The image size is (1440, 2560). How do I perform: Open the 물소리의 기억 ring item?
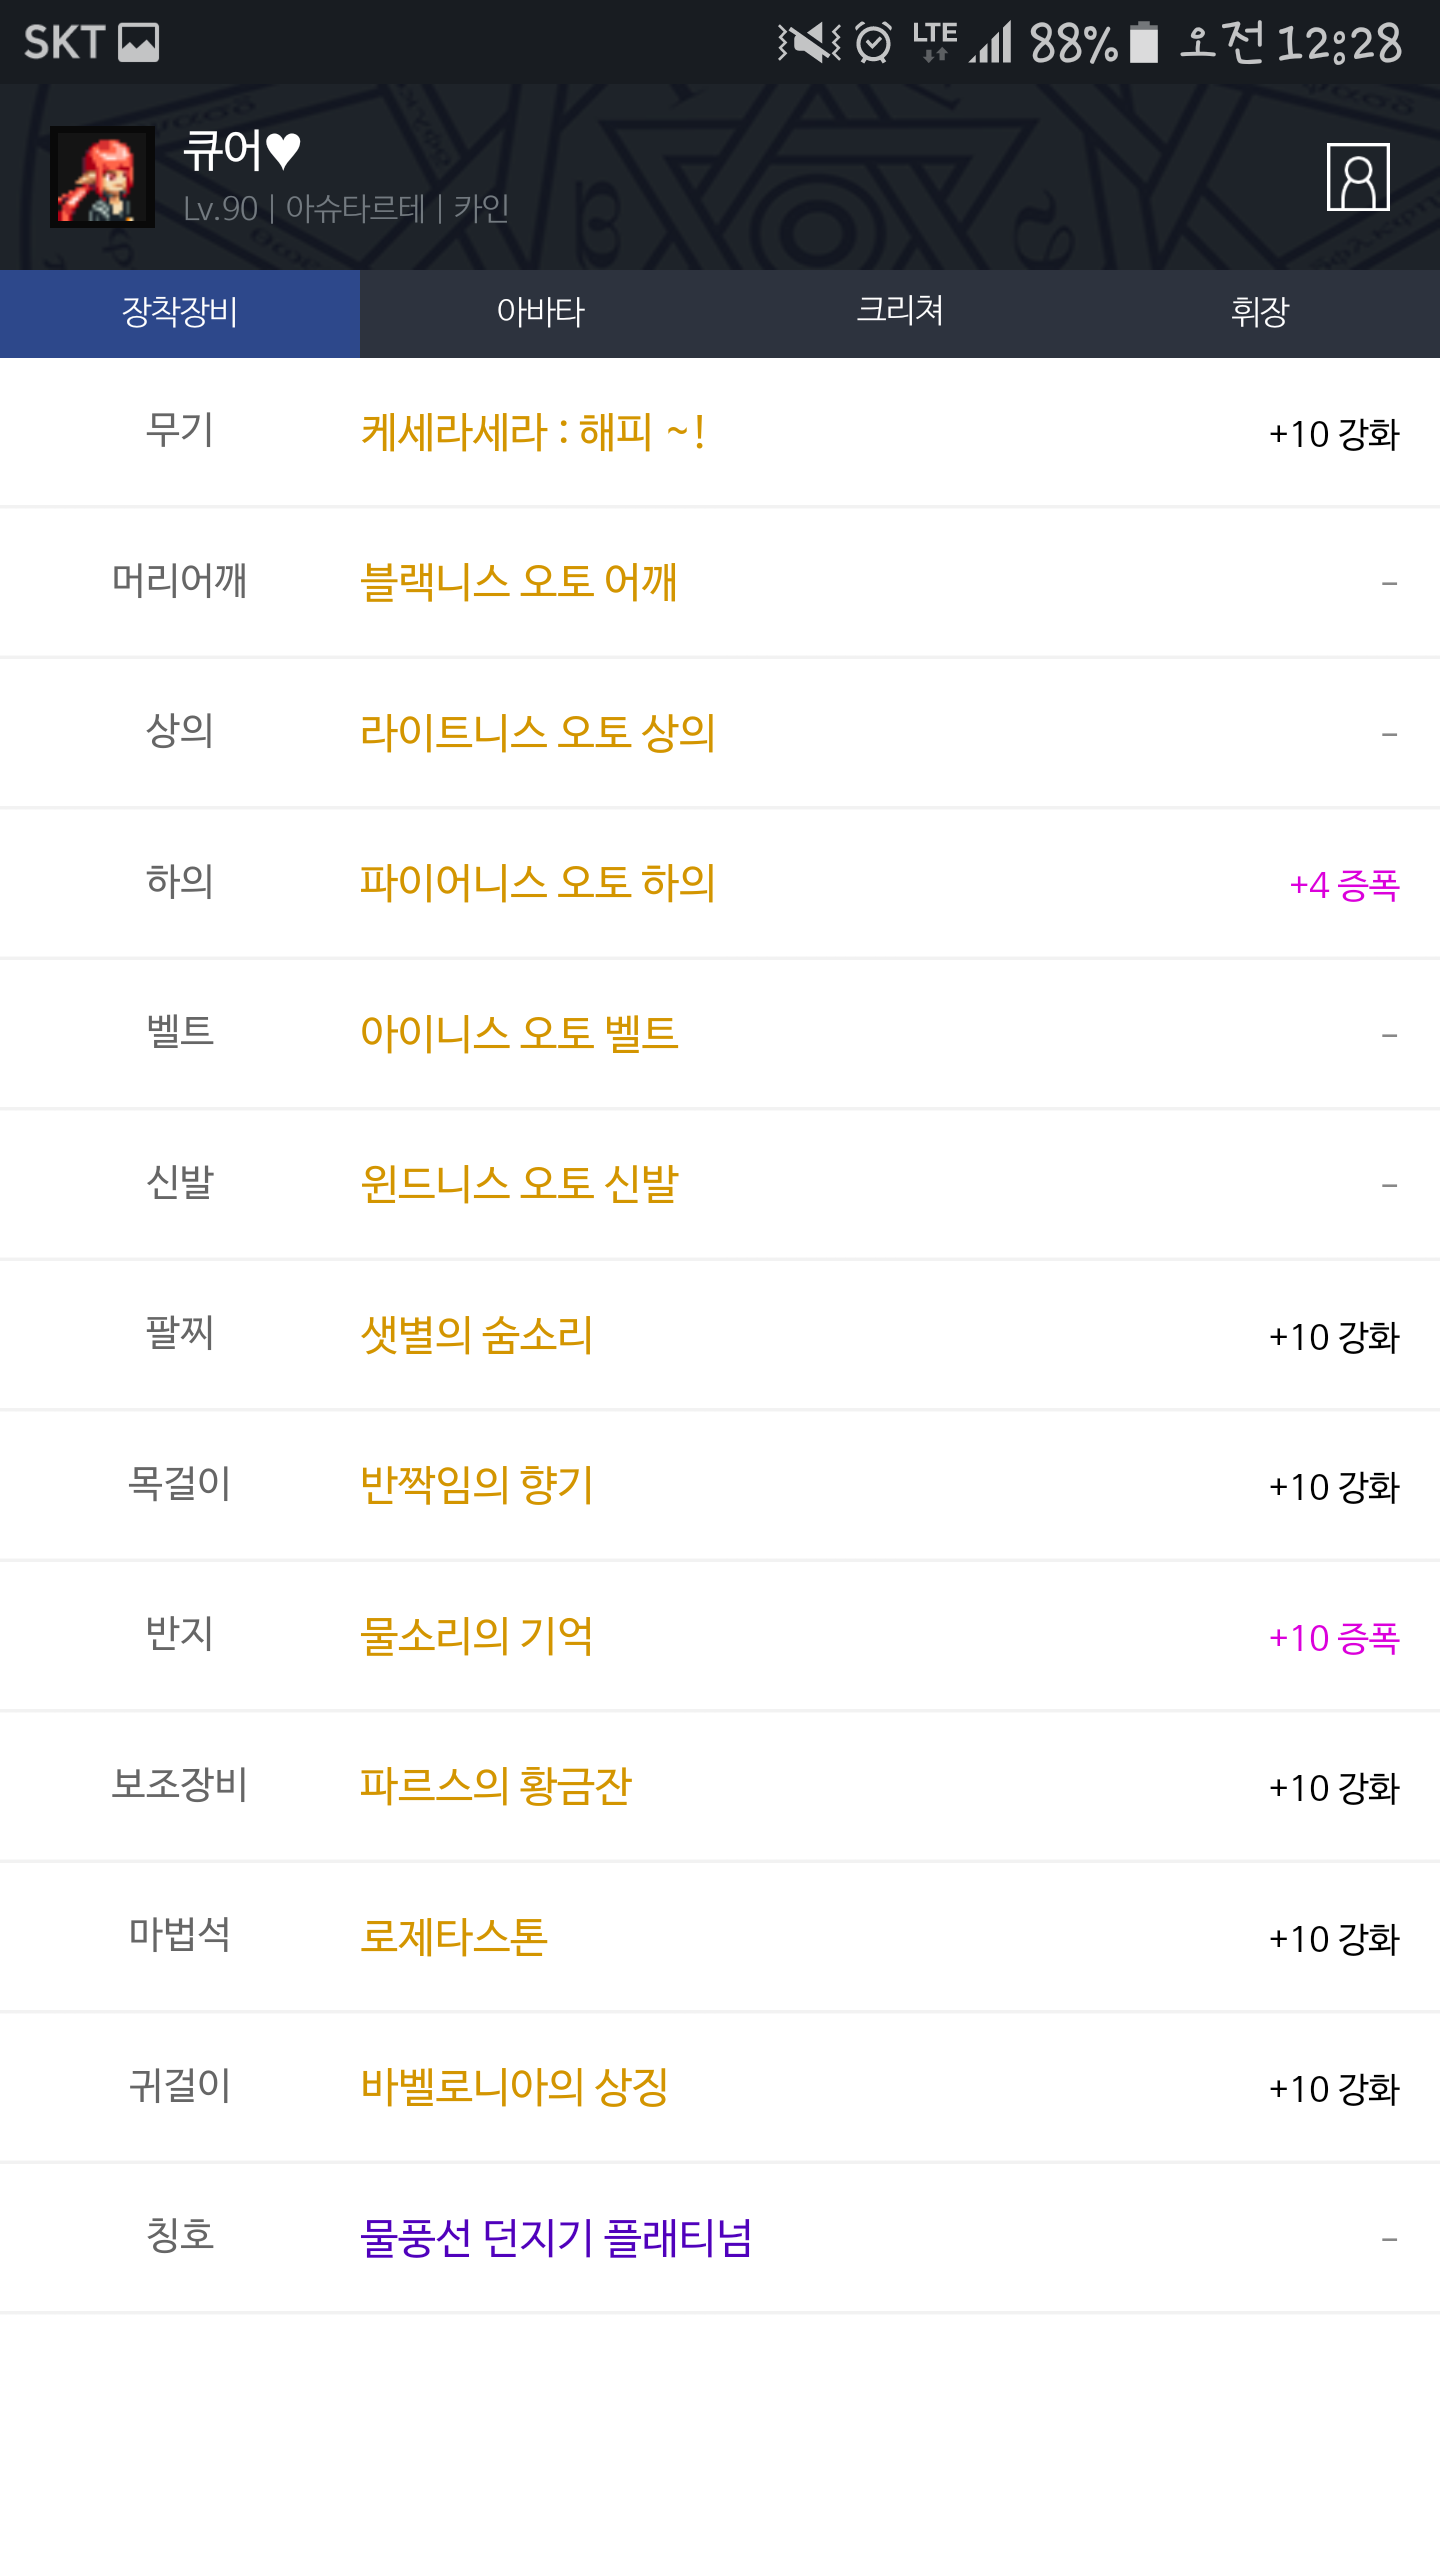477,1636
